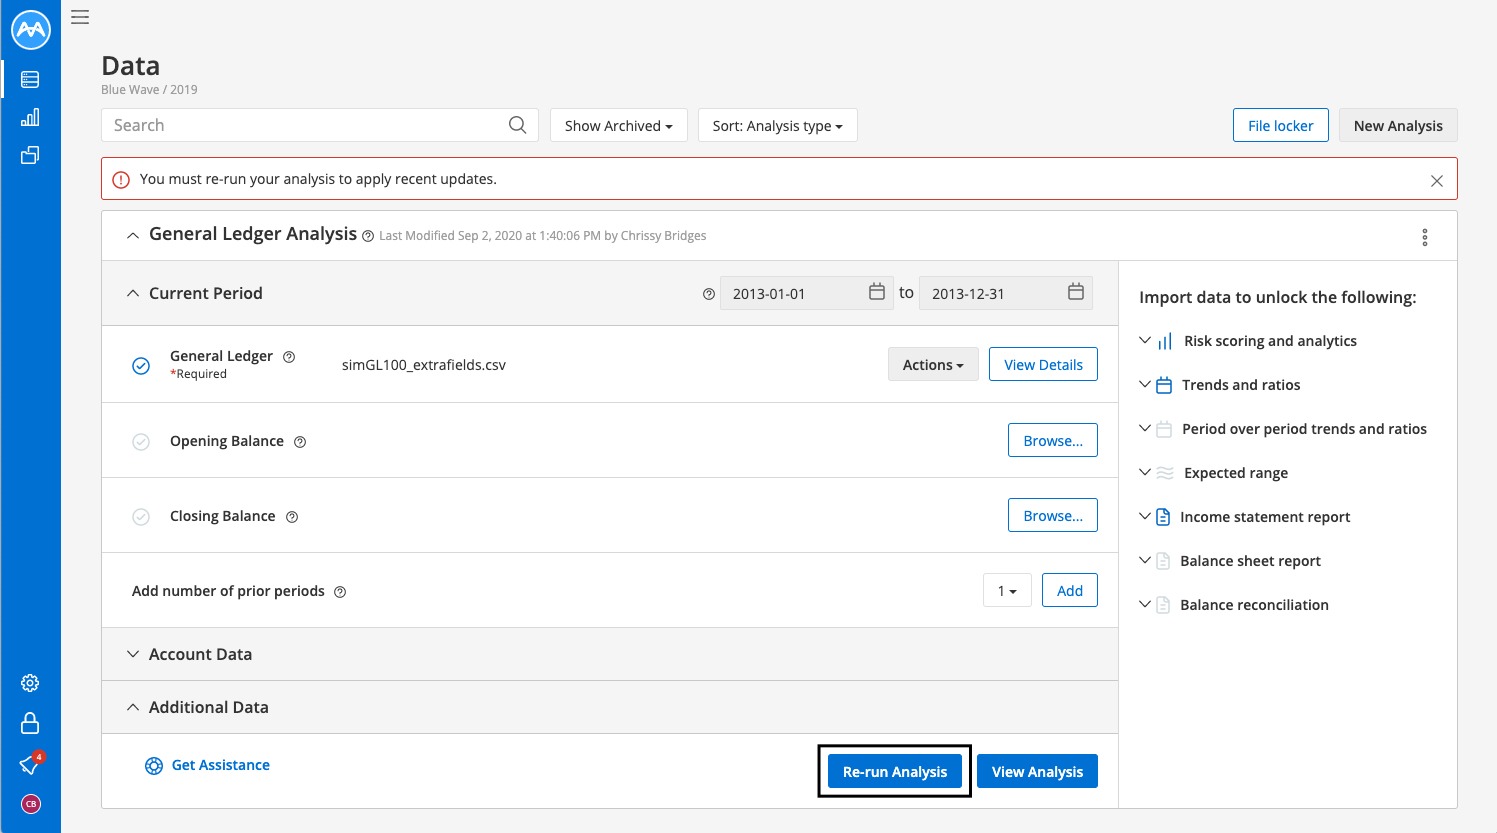Open the General Ledger Actions dropdown
Viewport: 1497px width, 833px height.
tap(933, 365)
